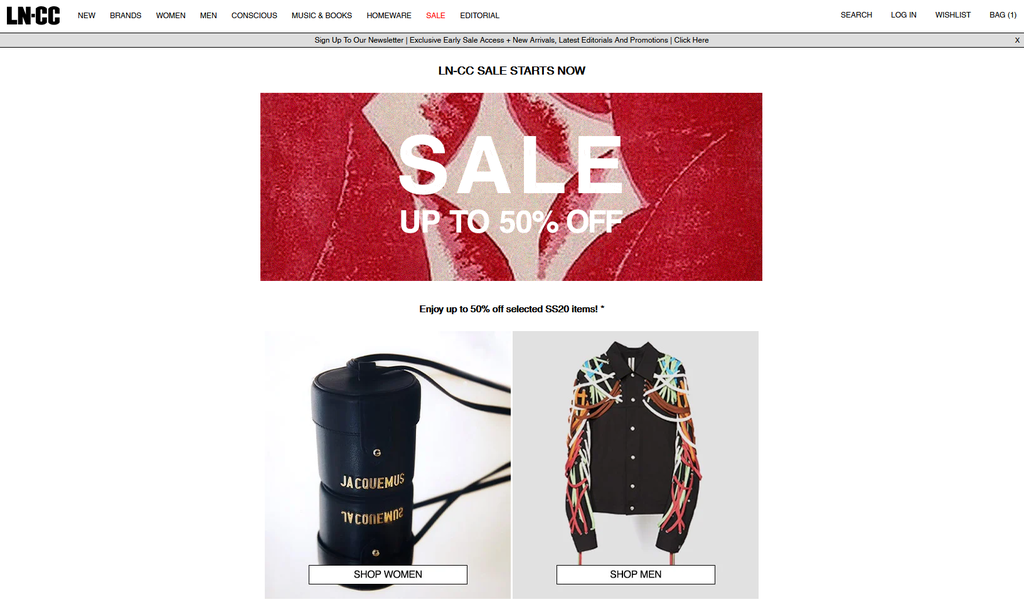Open the EDITORIAL section
Viewport: 1024px width, 602px height.
pyautogui.click(x=479, y=16)
